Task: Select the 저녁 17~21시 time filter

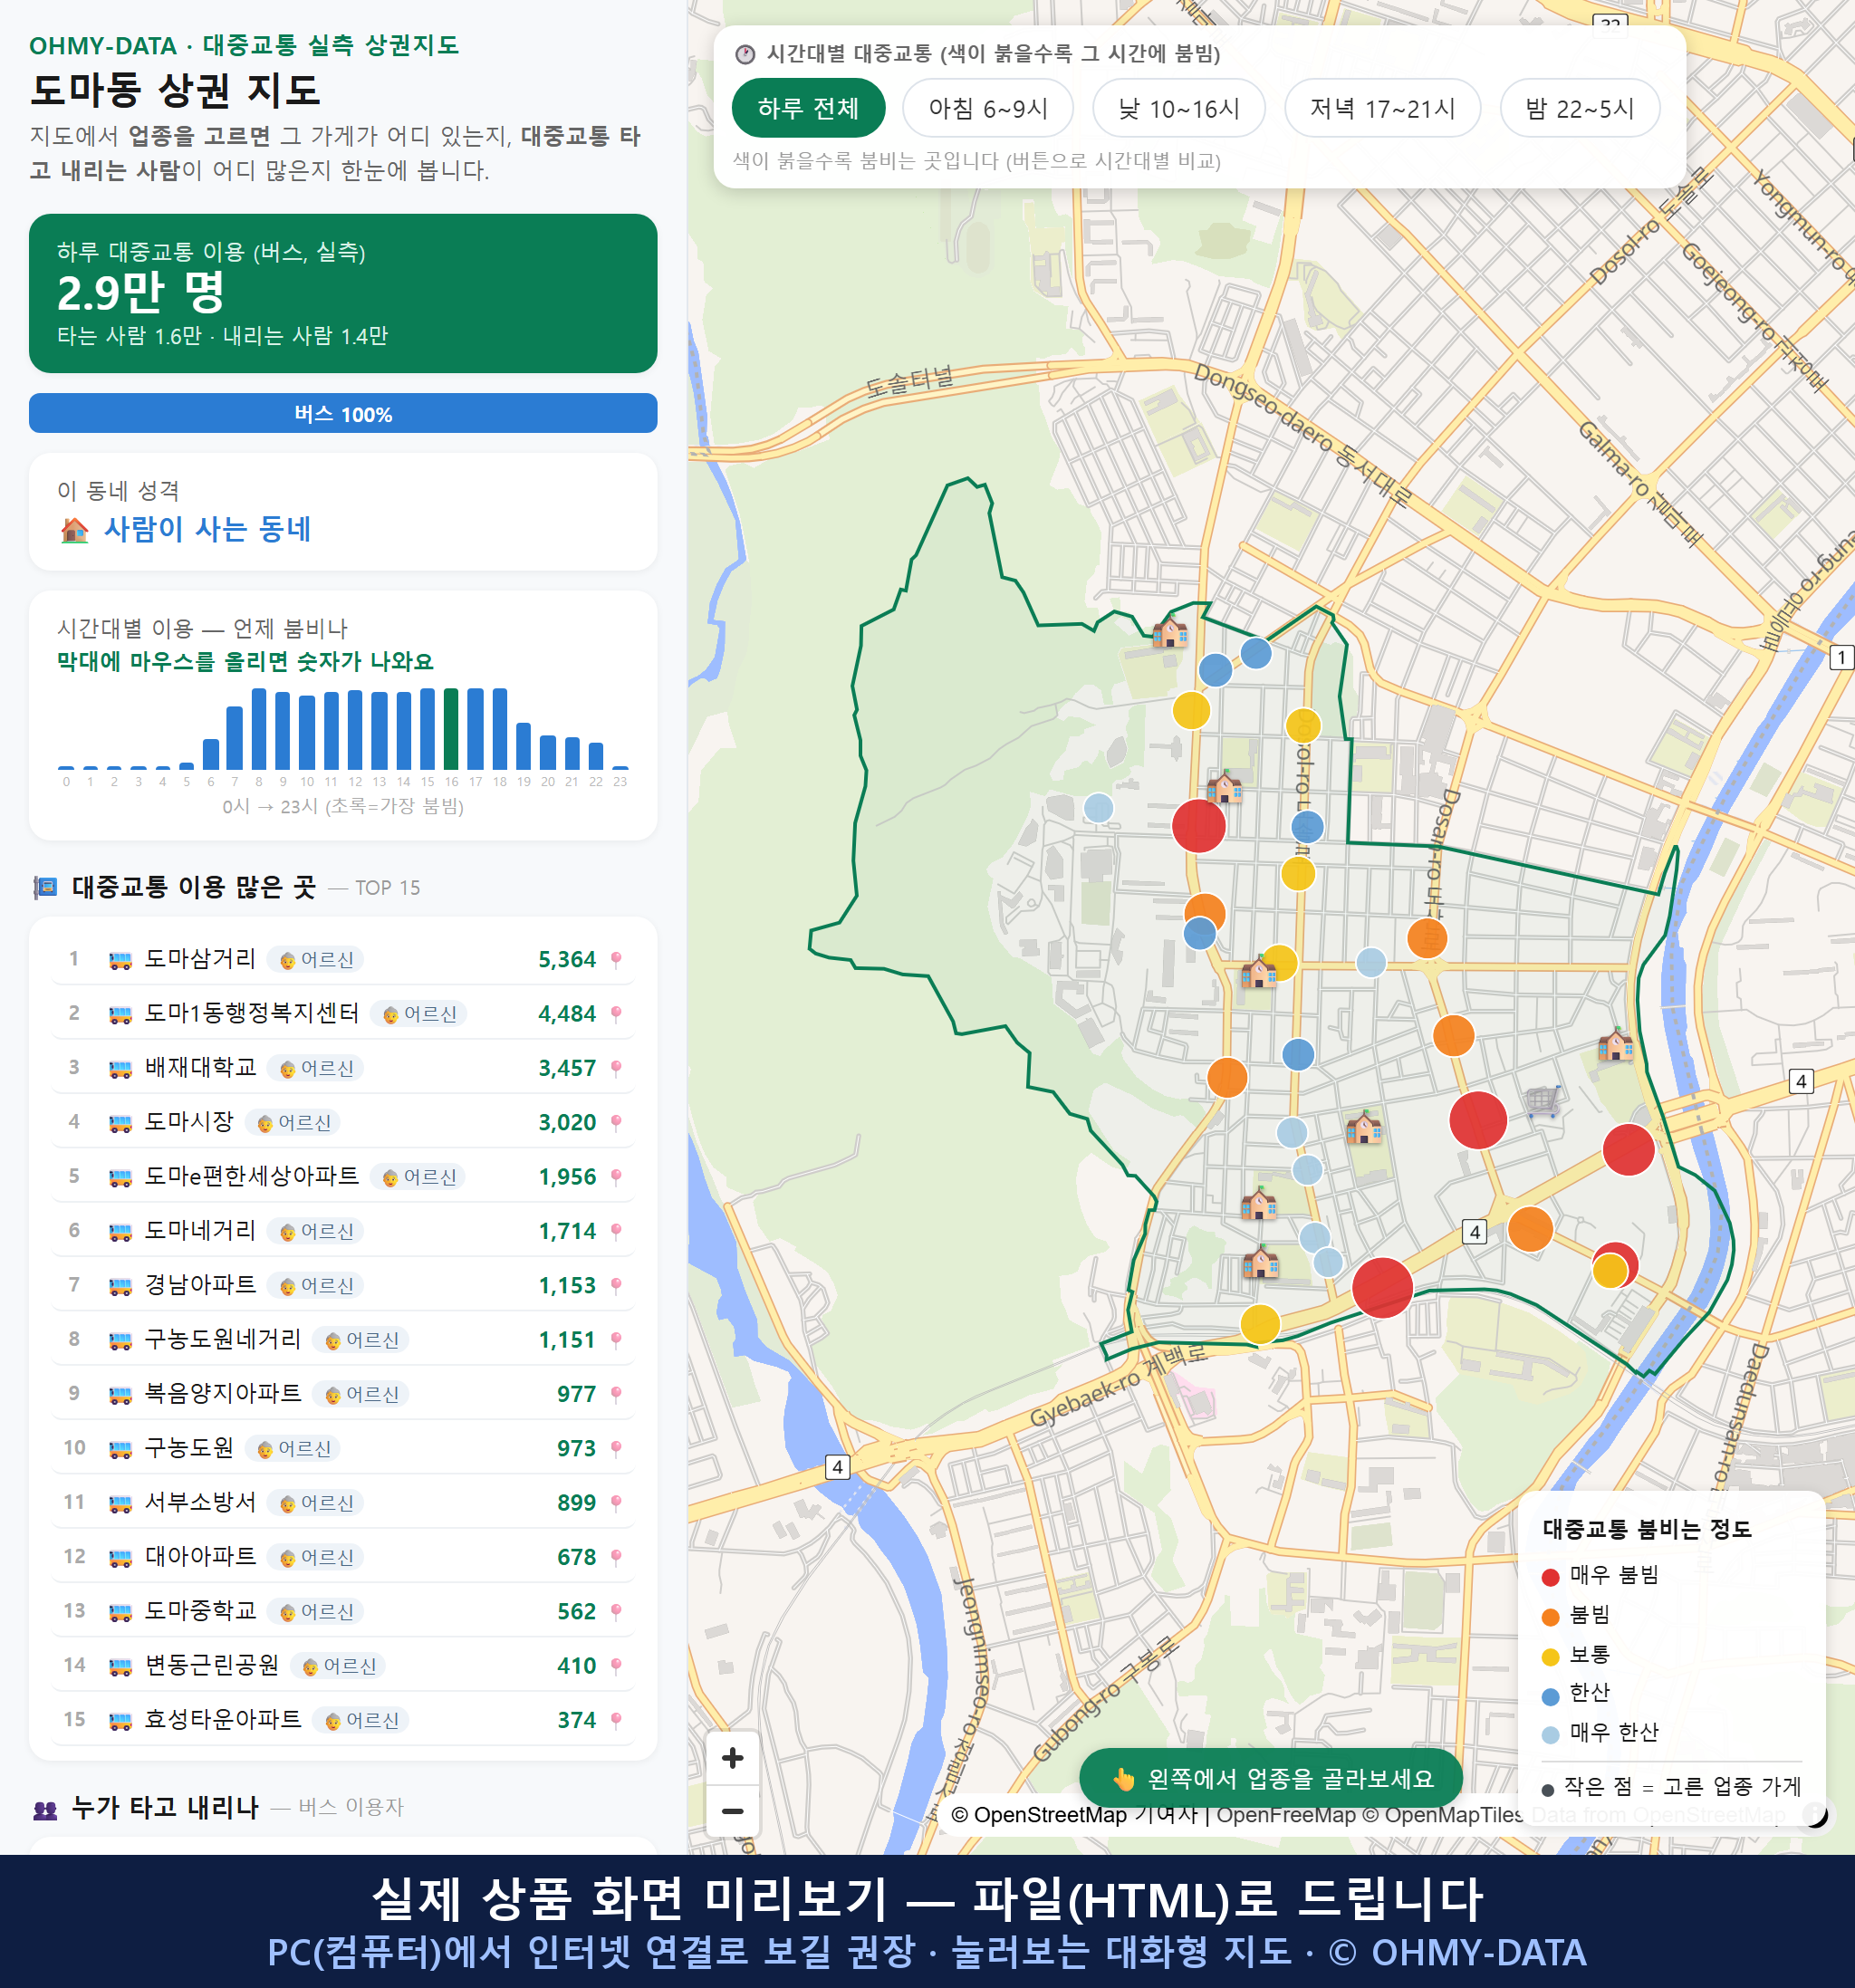Action: pyautogui.click(x=1381, y=108)
